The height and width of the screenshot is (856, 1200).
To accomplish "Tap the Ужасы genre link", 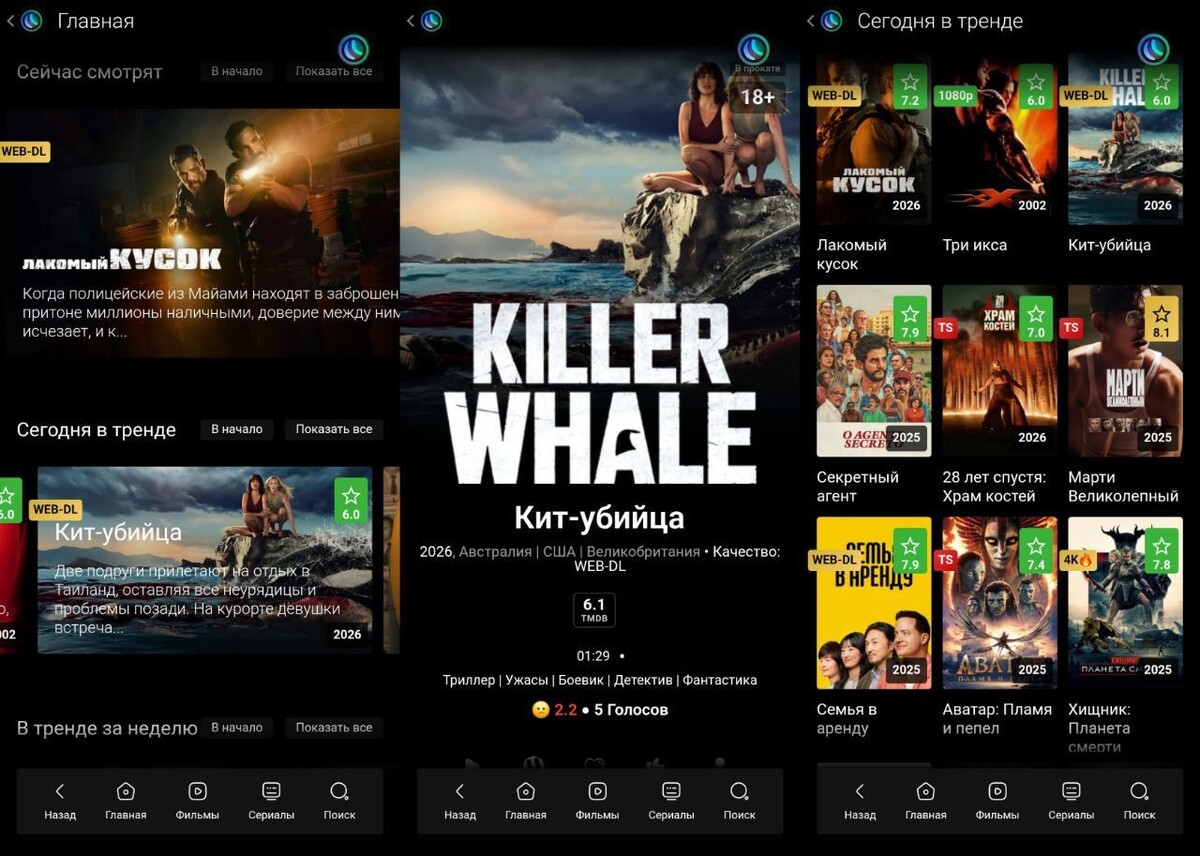I will point(526,680).
